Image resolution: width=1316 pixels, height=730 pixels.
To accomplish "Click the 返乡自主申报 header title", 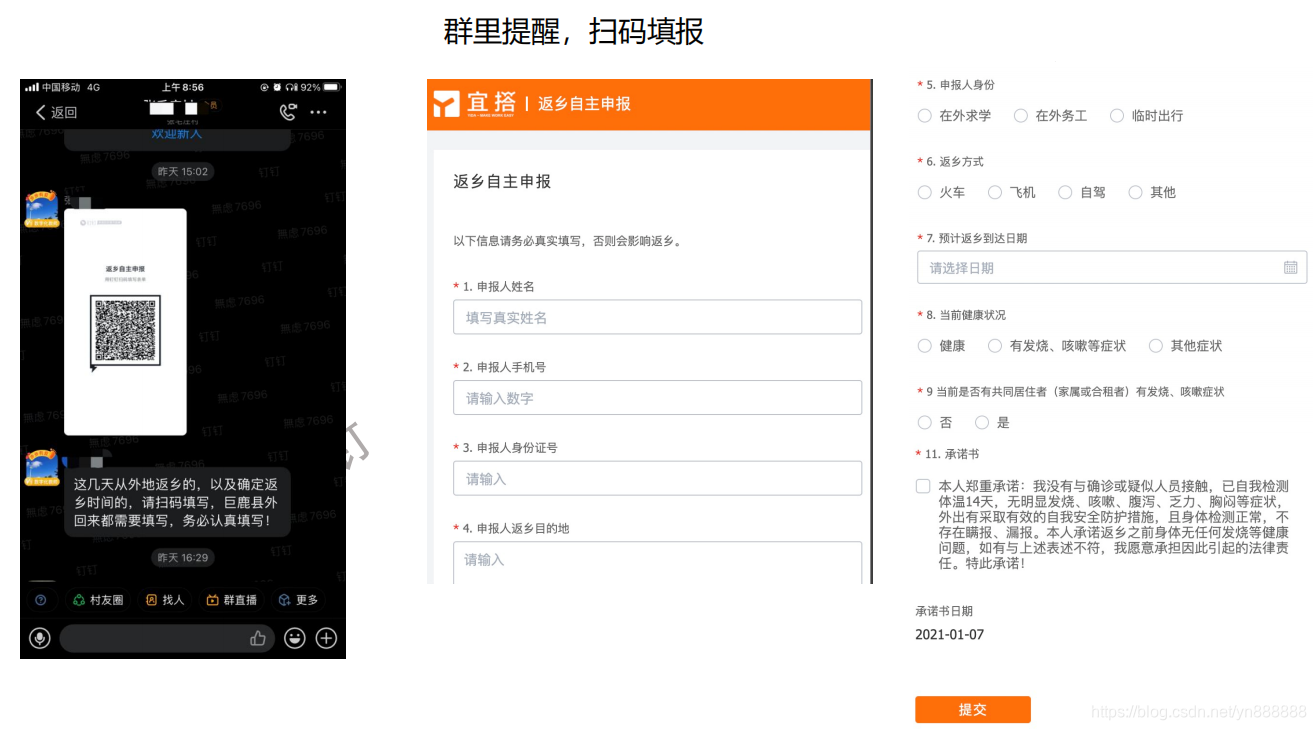I will point(585,103).
